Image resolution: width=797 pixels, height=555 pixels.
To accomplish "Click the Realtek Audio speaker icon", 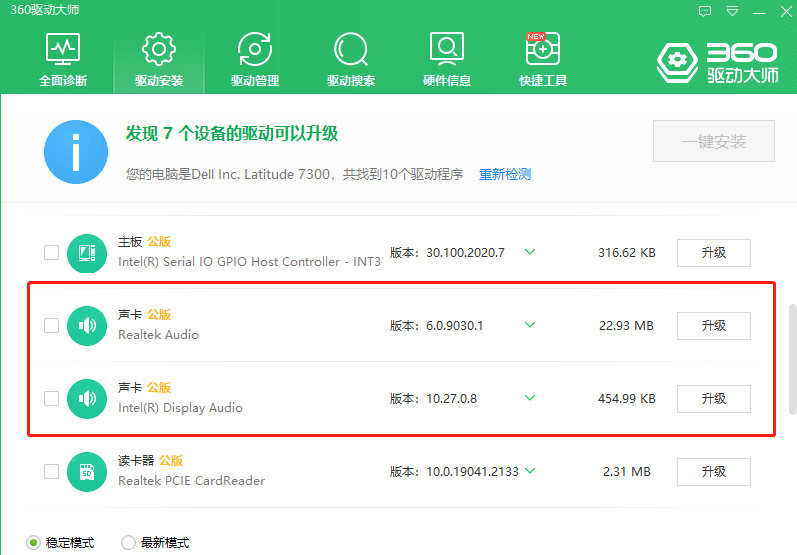I will click(x=87, y=326).
